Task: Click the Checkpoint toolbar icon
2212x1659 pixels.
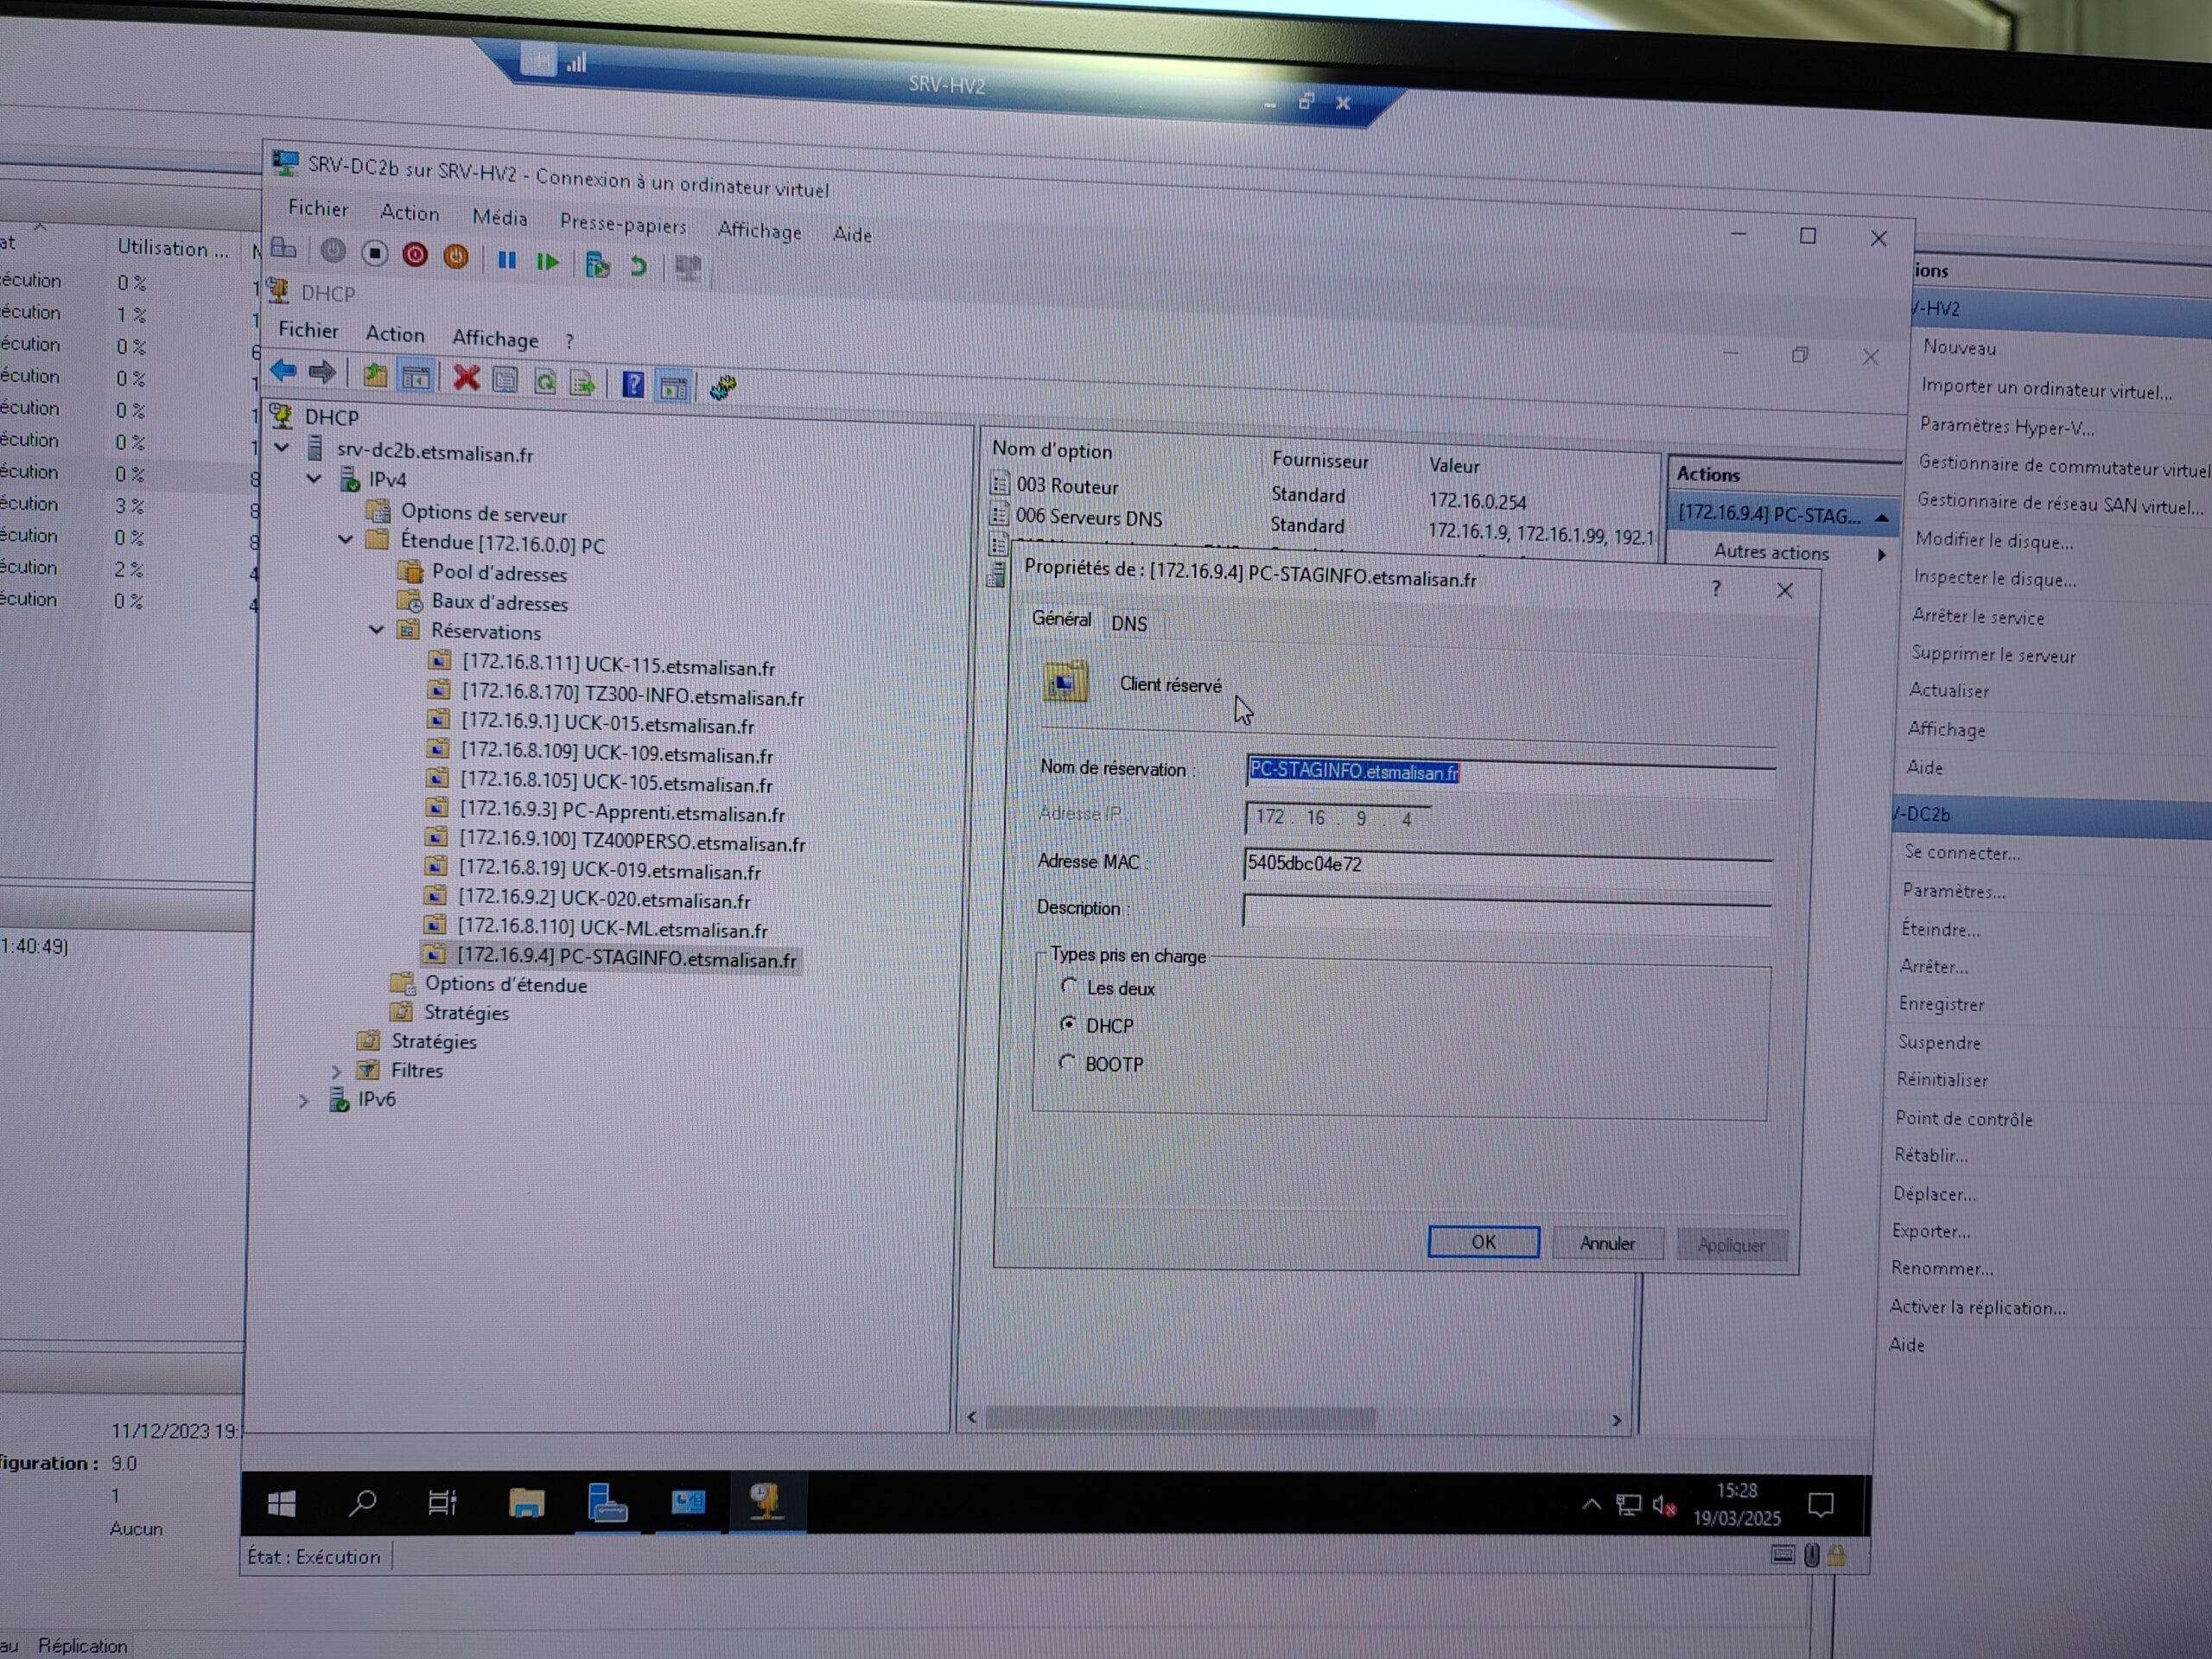Action: pyautogui.click(x=597, y=264)
